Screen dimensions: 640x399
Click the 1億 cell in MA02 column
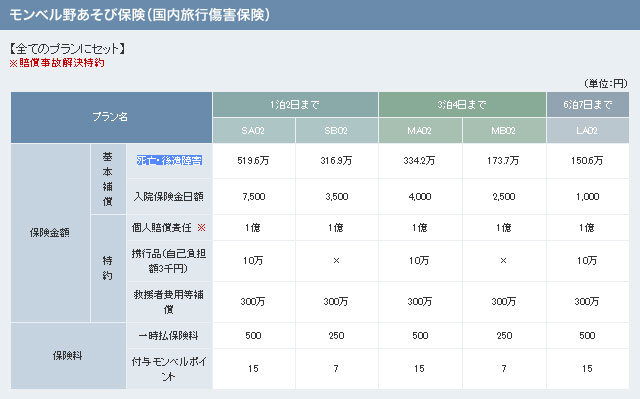point(420,228)
